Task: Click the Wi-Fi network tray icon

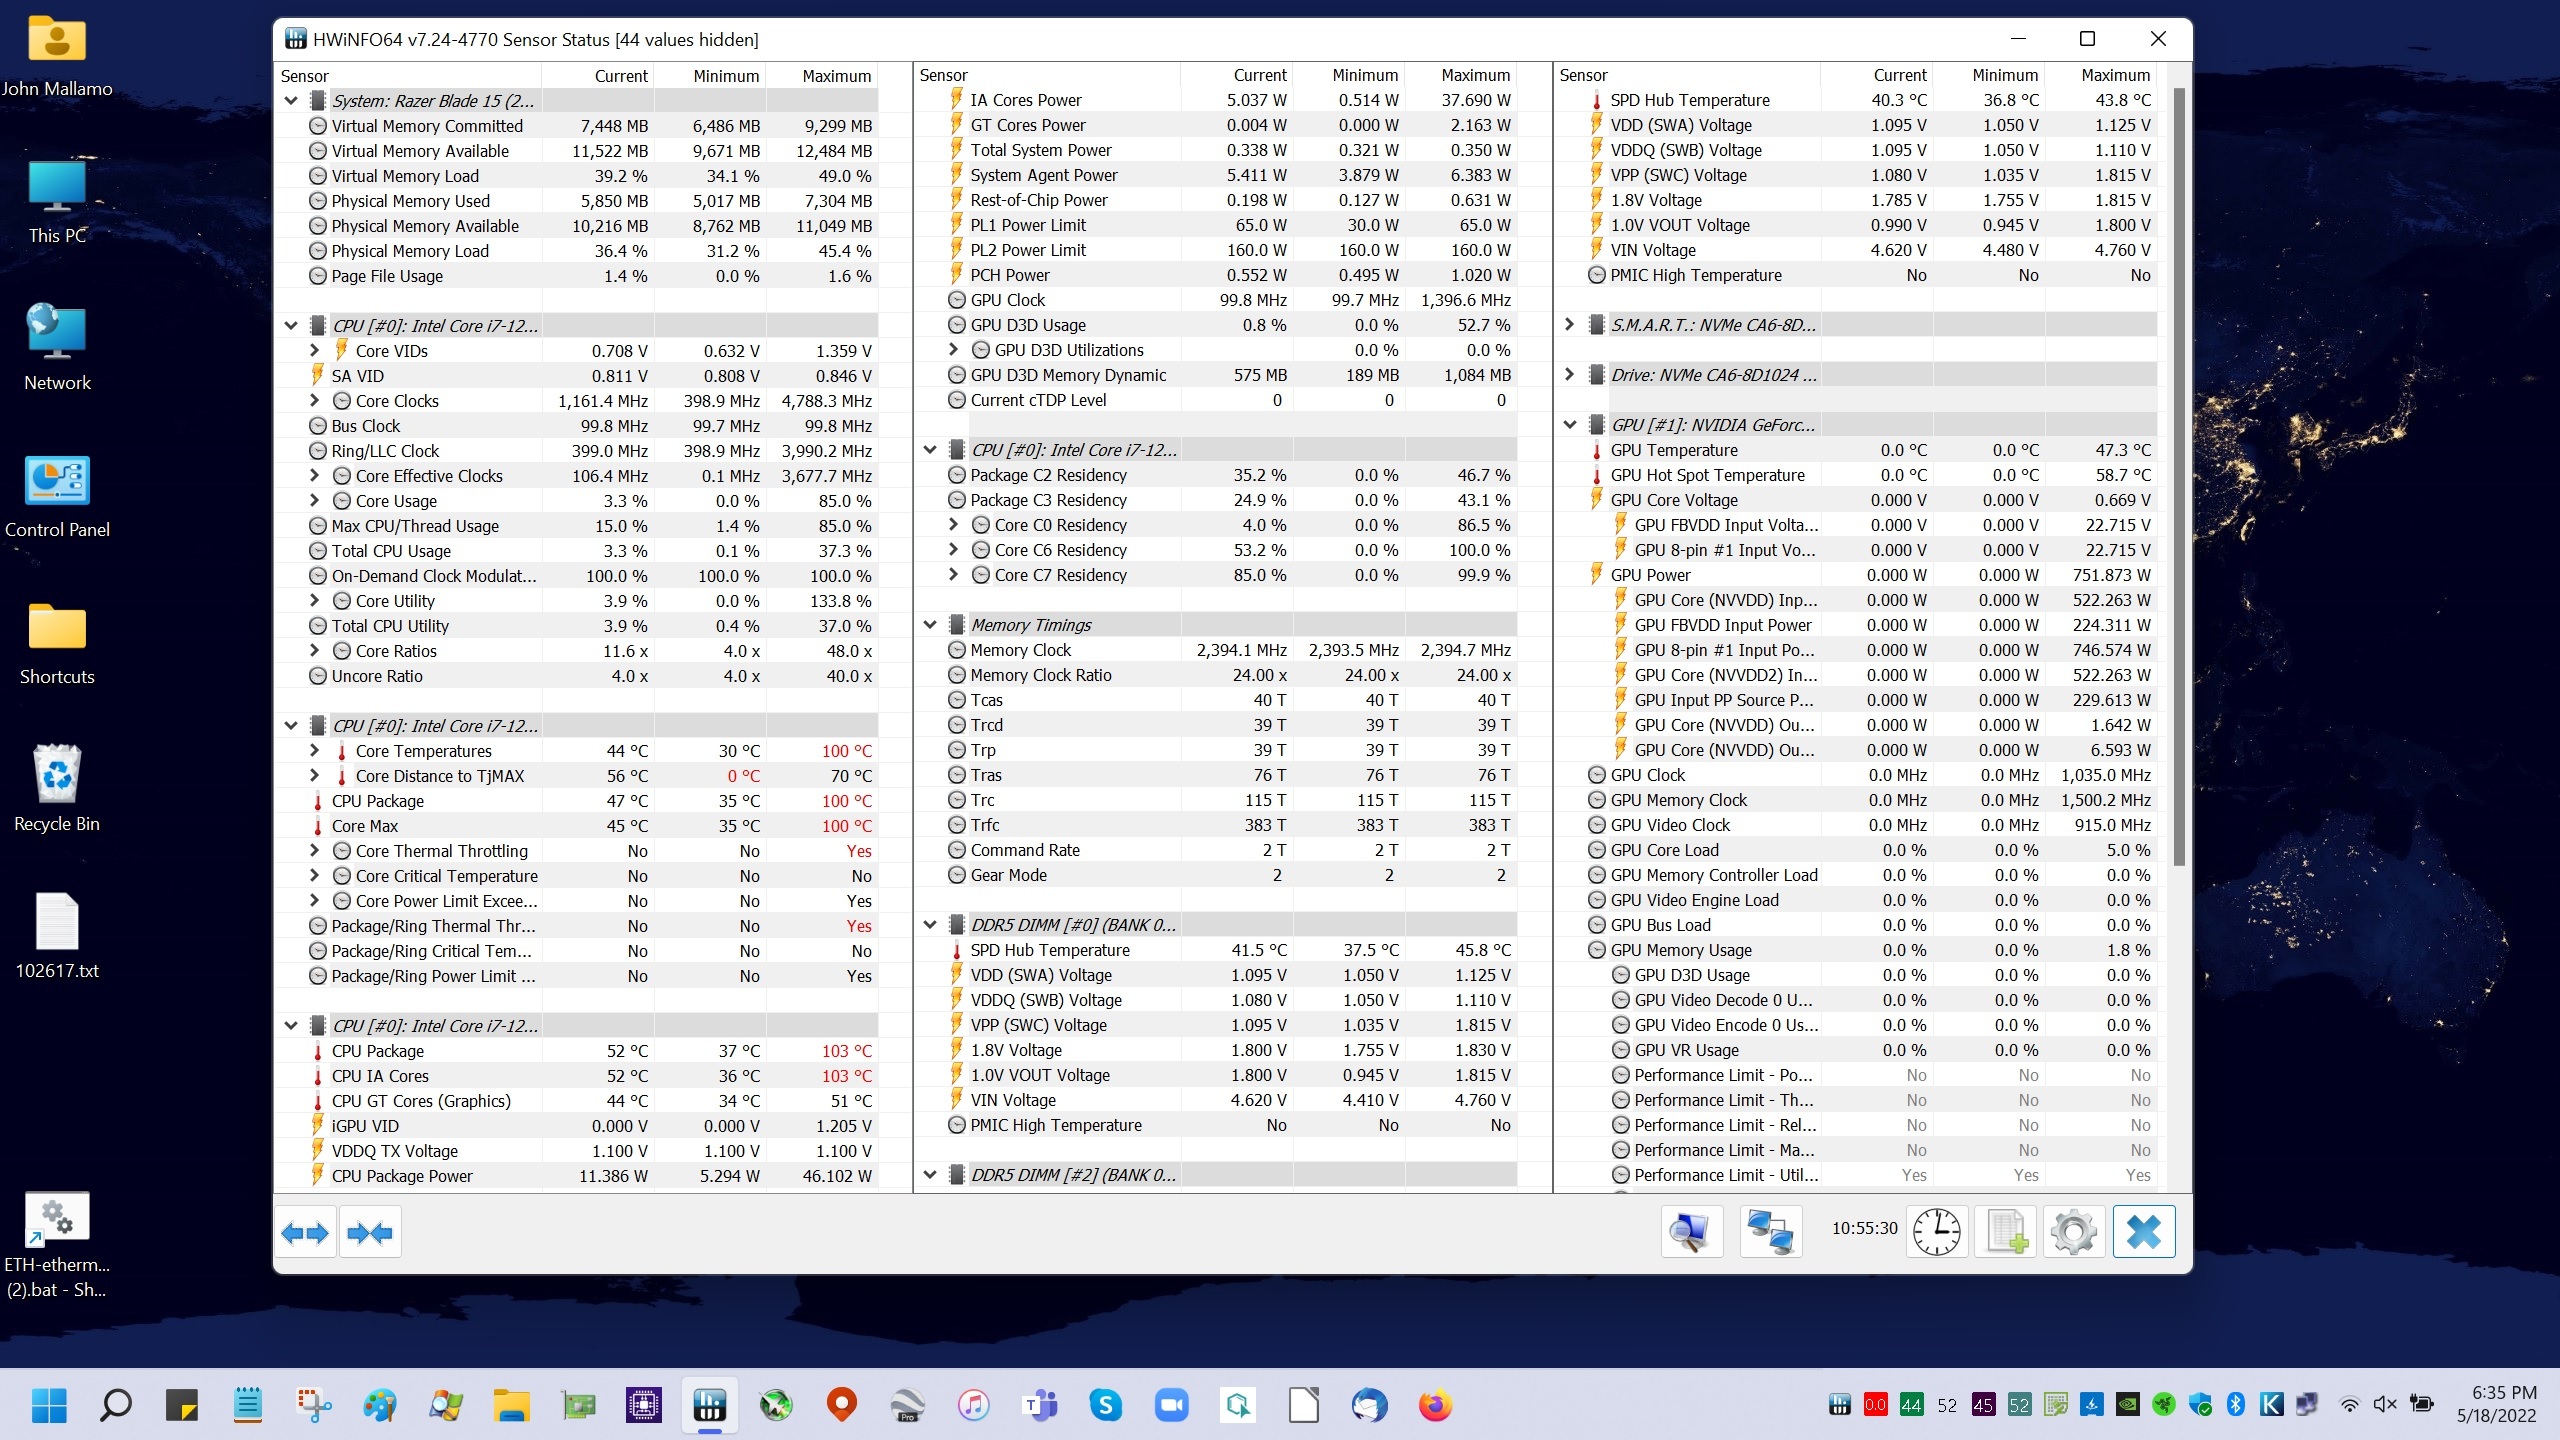Action: click(x=2349, y=1405)
